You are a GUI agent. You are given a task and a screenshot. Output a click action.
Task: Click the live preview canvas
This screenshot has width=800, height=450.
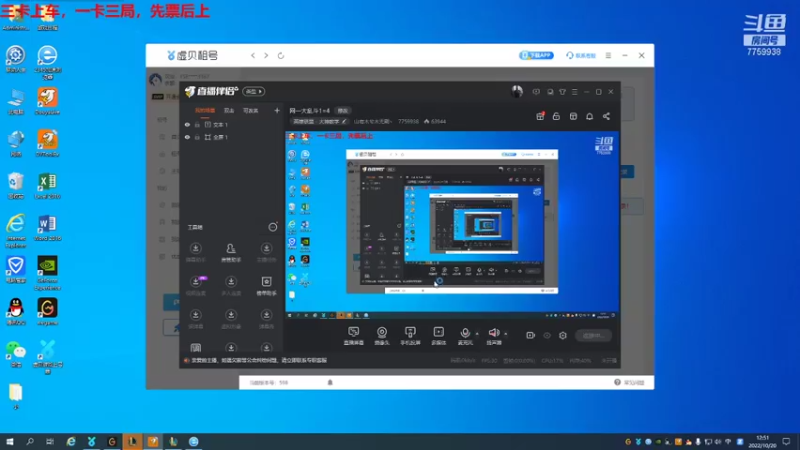click(452, 225)
